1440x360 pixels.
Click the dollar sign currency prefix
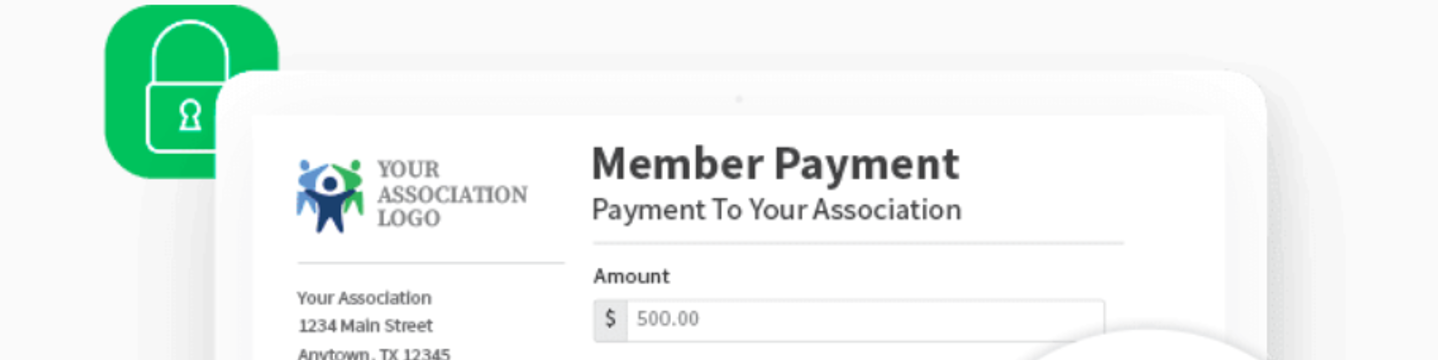pos(610,319)
